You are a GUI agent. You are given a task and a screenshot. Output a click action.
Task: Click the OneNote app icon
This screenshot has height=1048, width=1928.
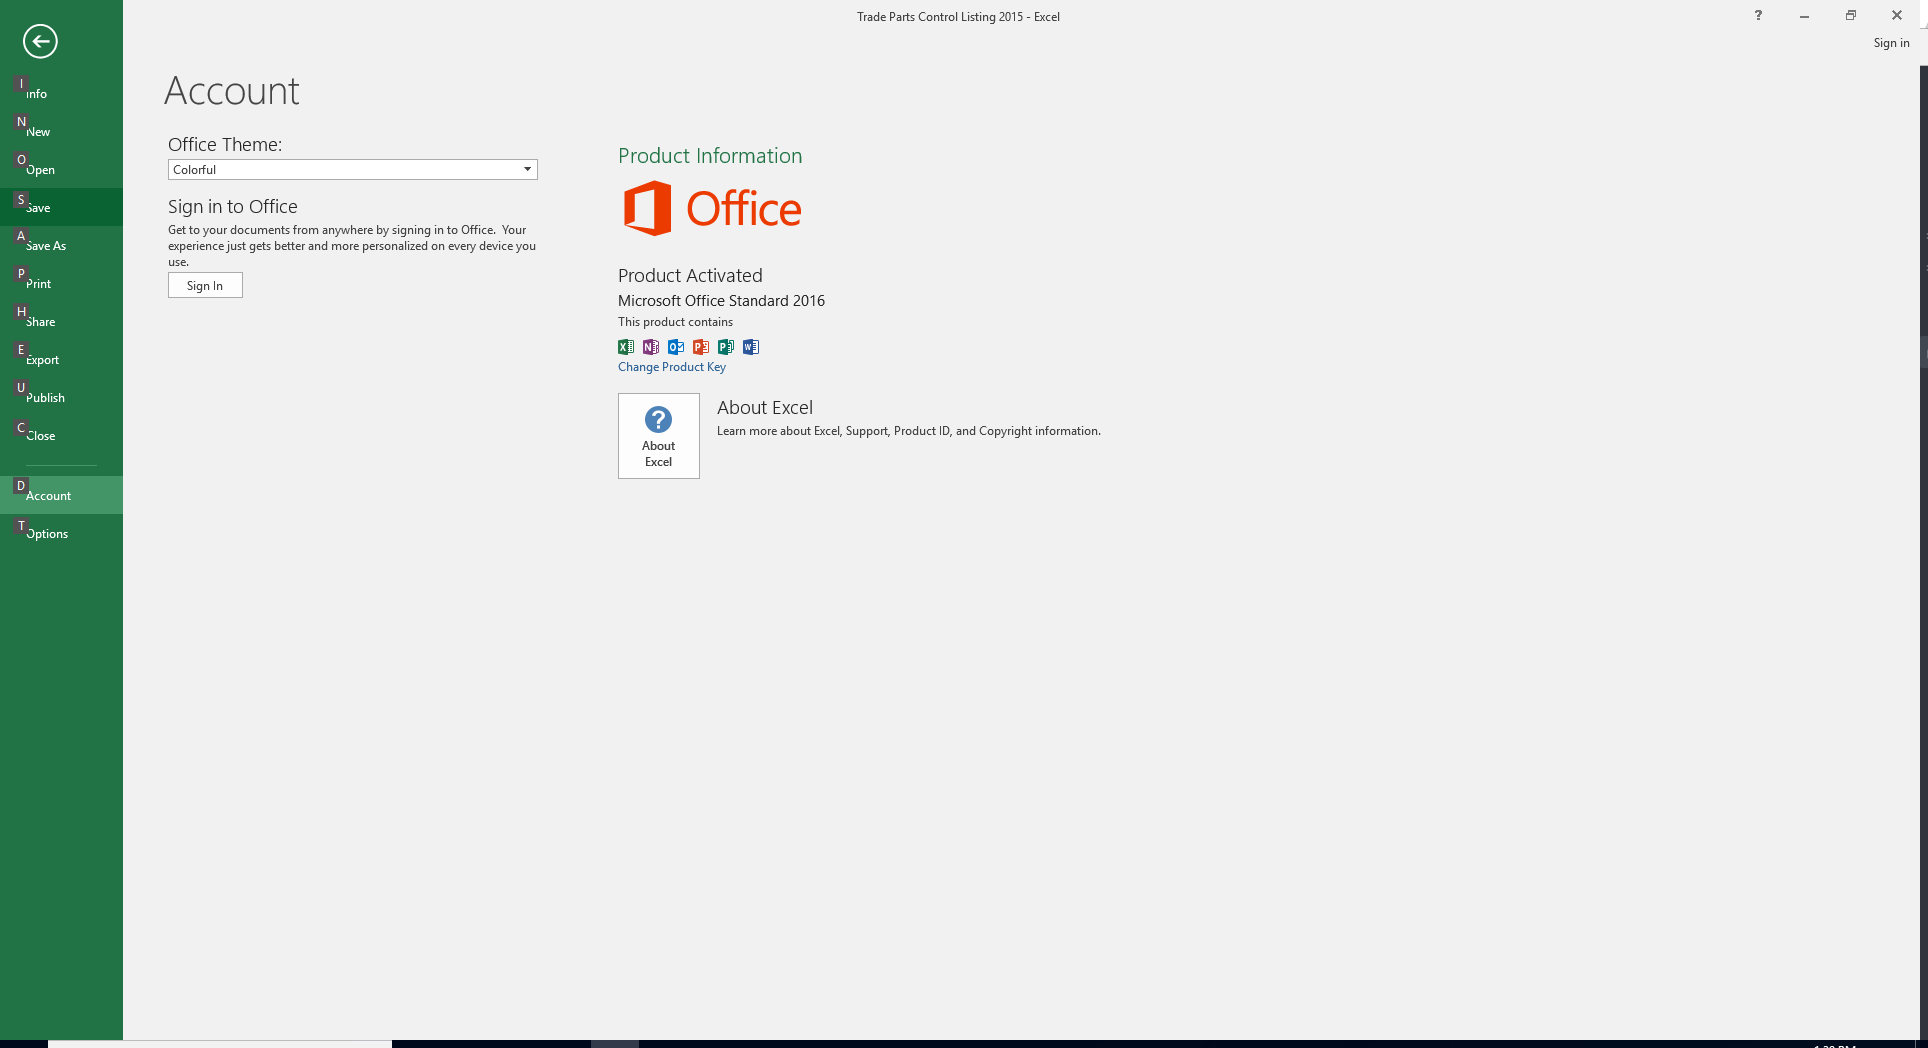(x=651, y=347)
